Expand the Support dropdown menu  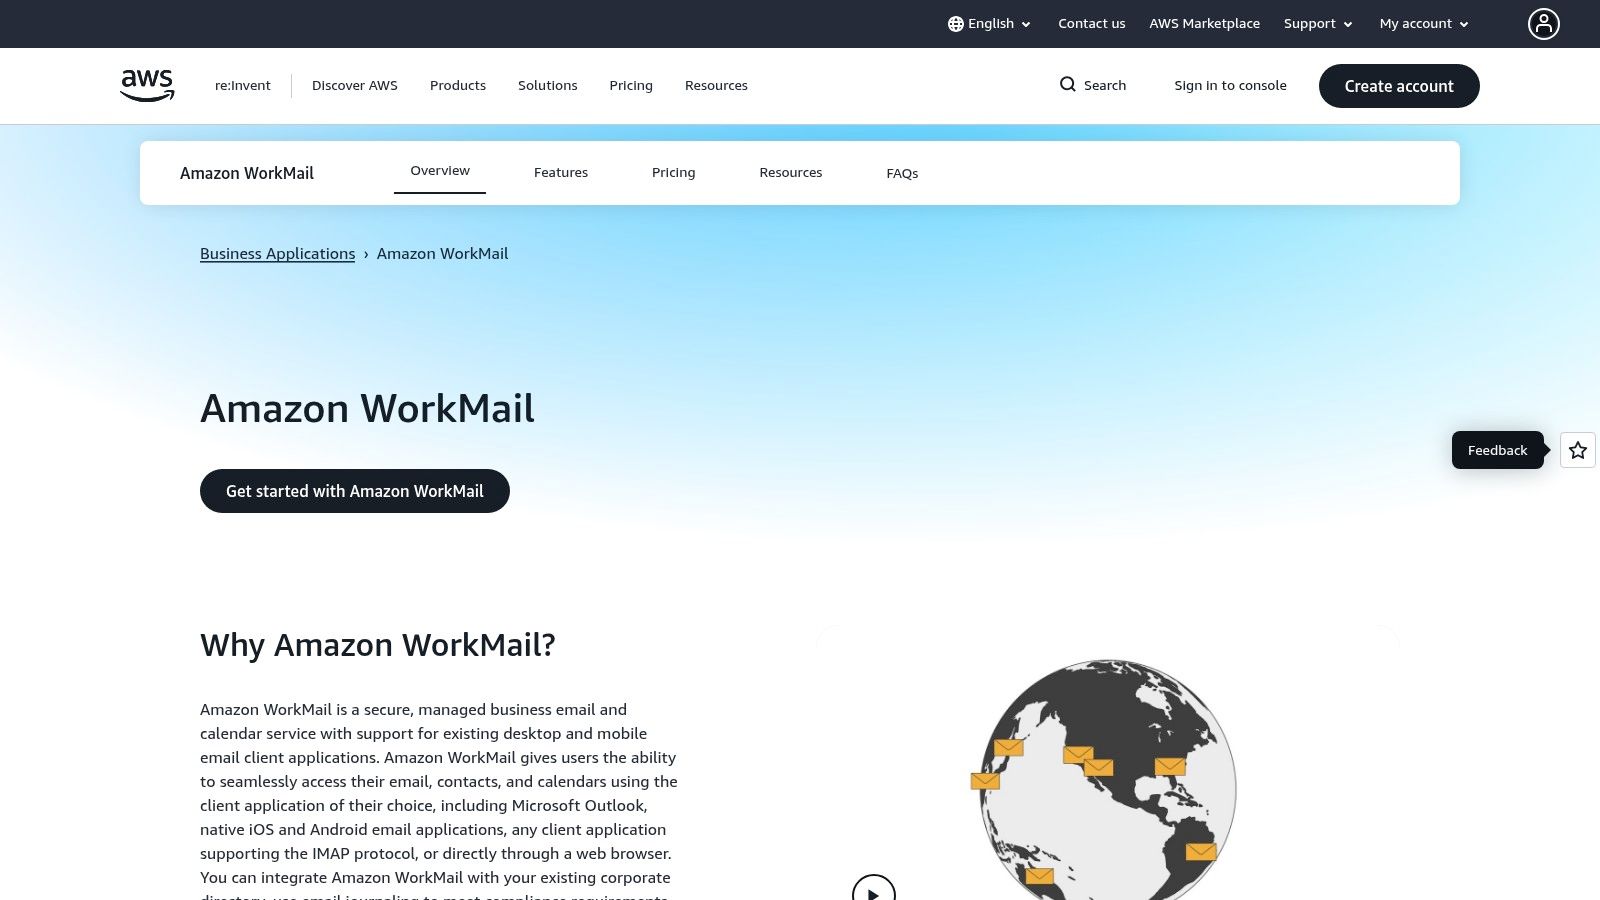(1317, 23)
